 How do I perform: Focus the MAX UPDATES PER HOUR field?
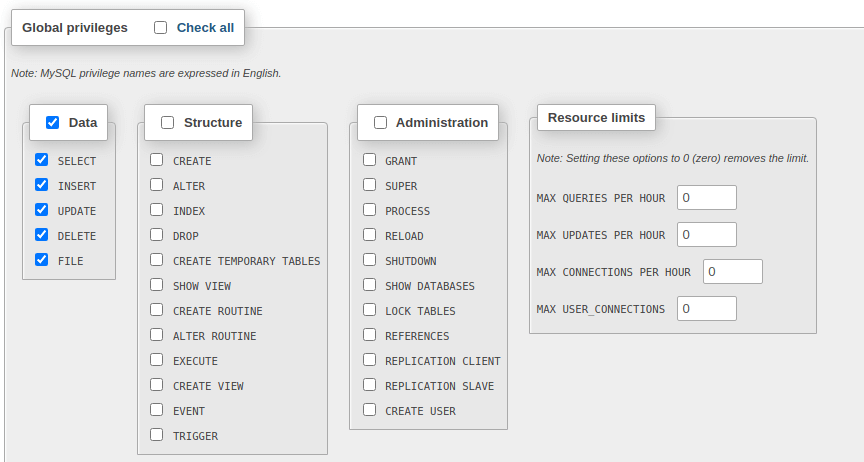pyautogui.click(x=707, y=234)
